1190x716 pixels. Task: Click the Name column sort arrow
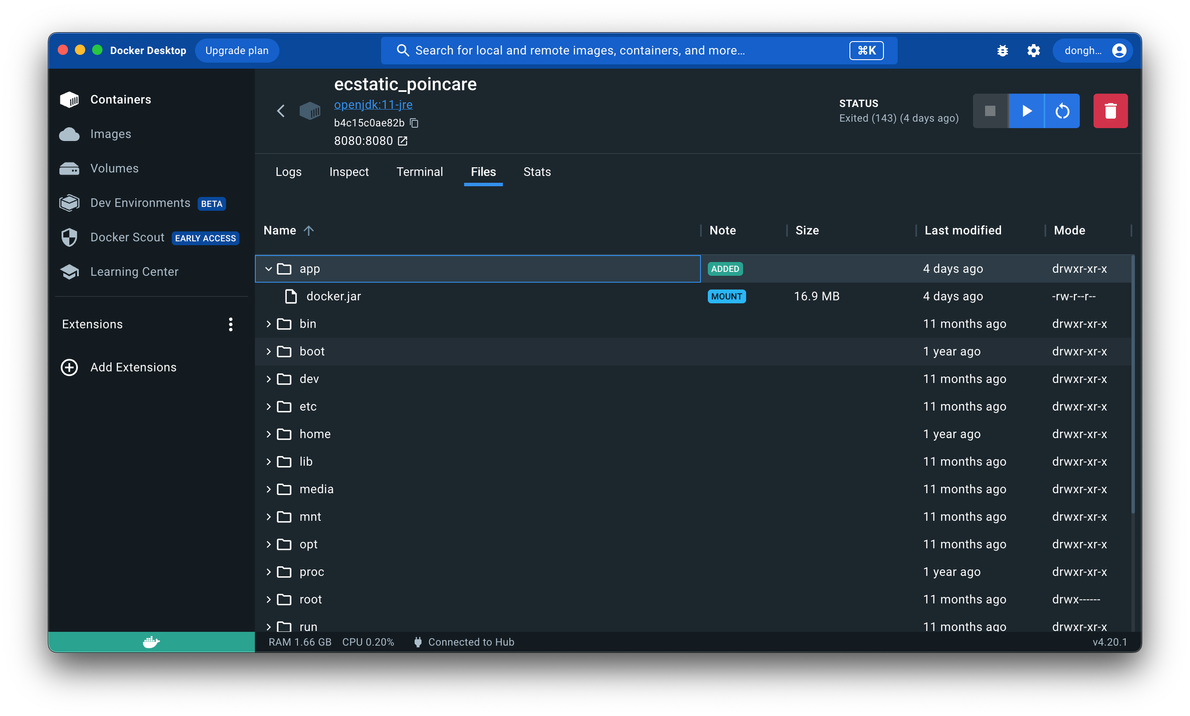(x=309, y=231)
